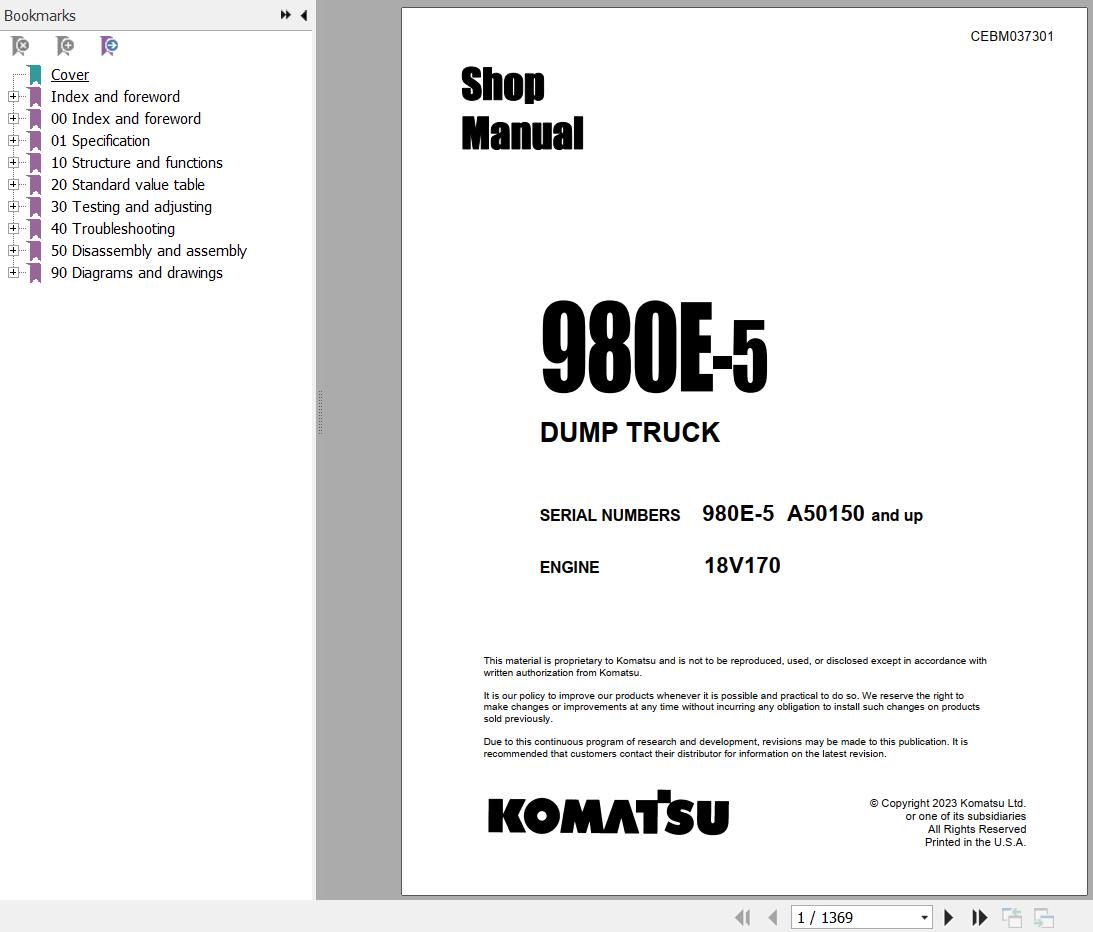Open the page number dropdown arrow
Screen dimensions: 1093x932
pyautogui.click(x=924, y=917)
